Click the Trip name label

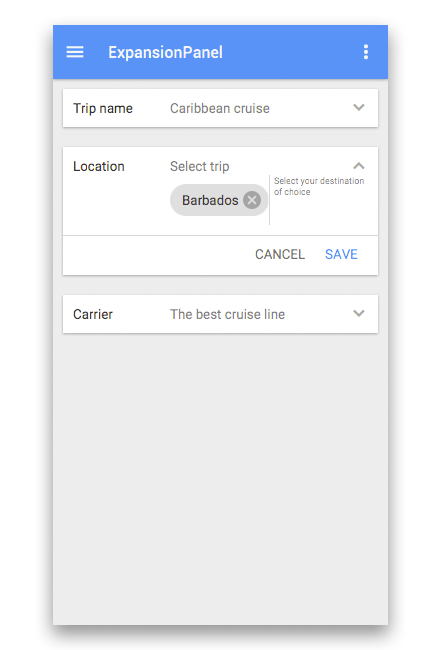click(x=103, y=108)
